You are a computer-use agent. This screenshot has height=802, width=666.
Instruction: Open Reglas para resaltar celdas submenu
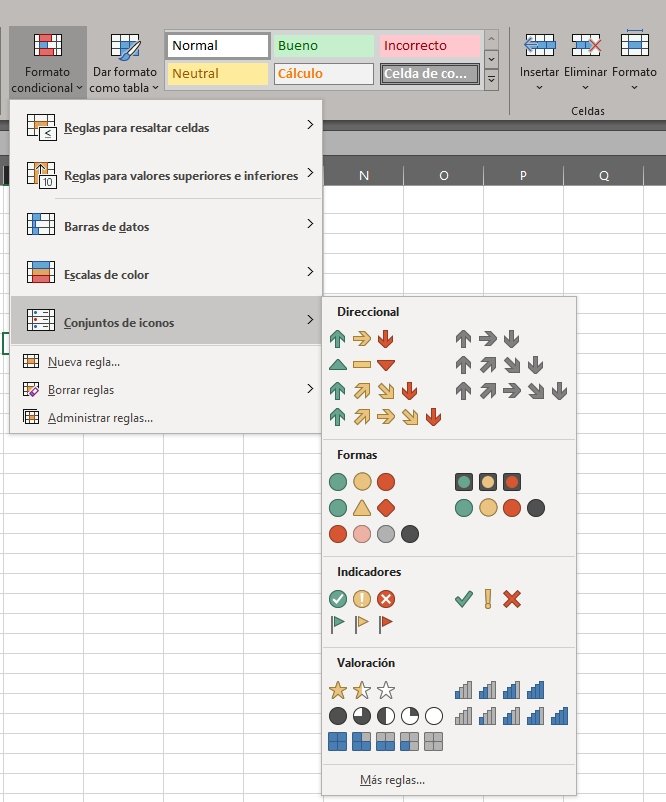tap(166, 127)
